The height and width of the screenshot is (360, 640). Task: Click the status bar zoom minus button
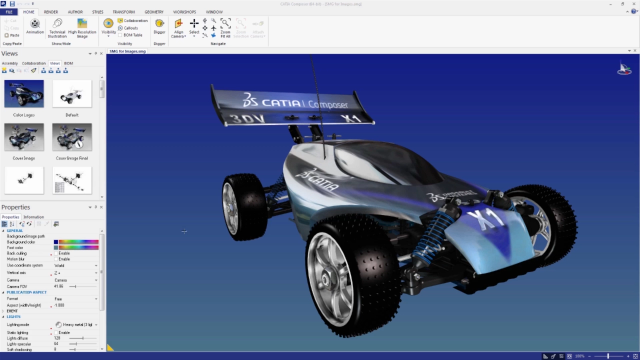(x=589, y=356)
